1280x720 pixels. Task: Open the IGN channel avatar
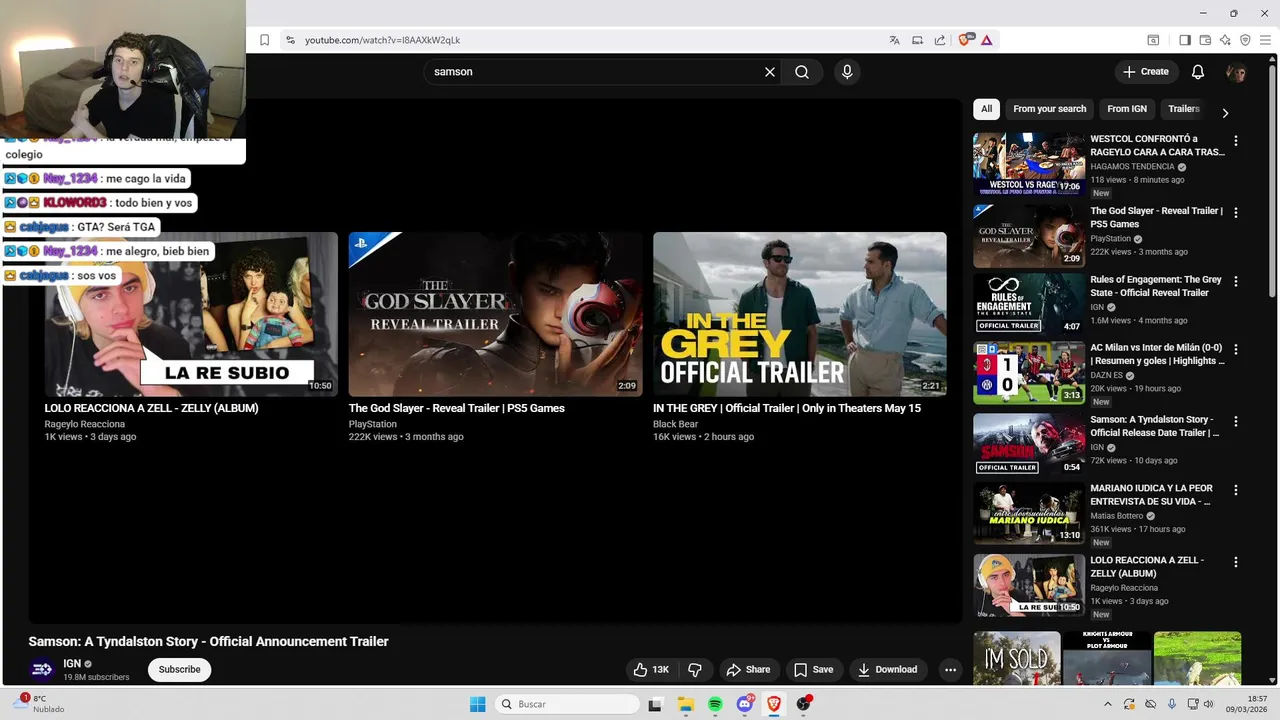coord(42,670)
